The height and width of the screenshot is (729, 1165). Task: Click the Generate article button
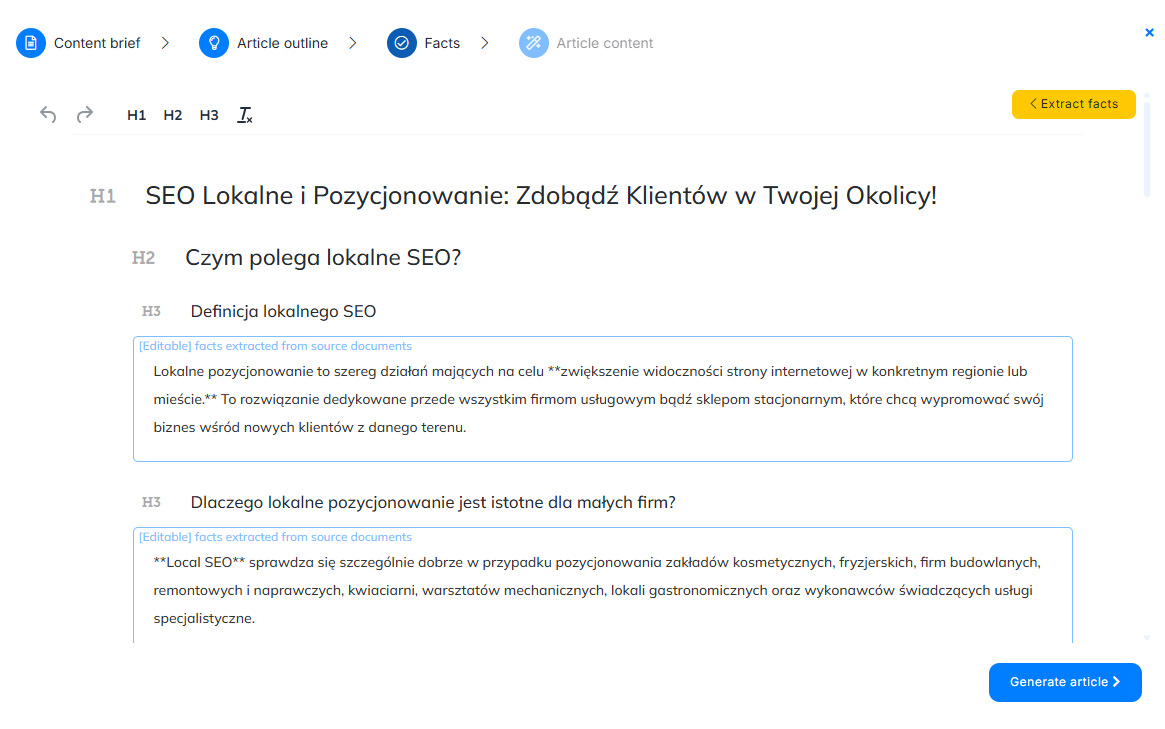pyautogui.click(x=1064, y=682)
